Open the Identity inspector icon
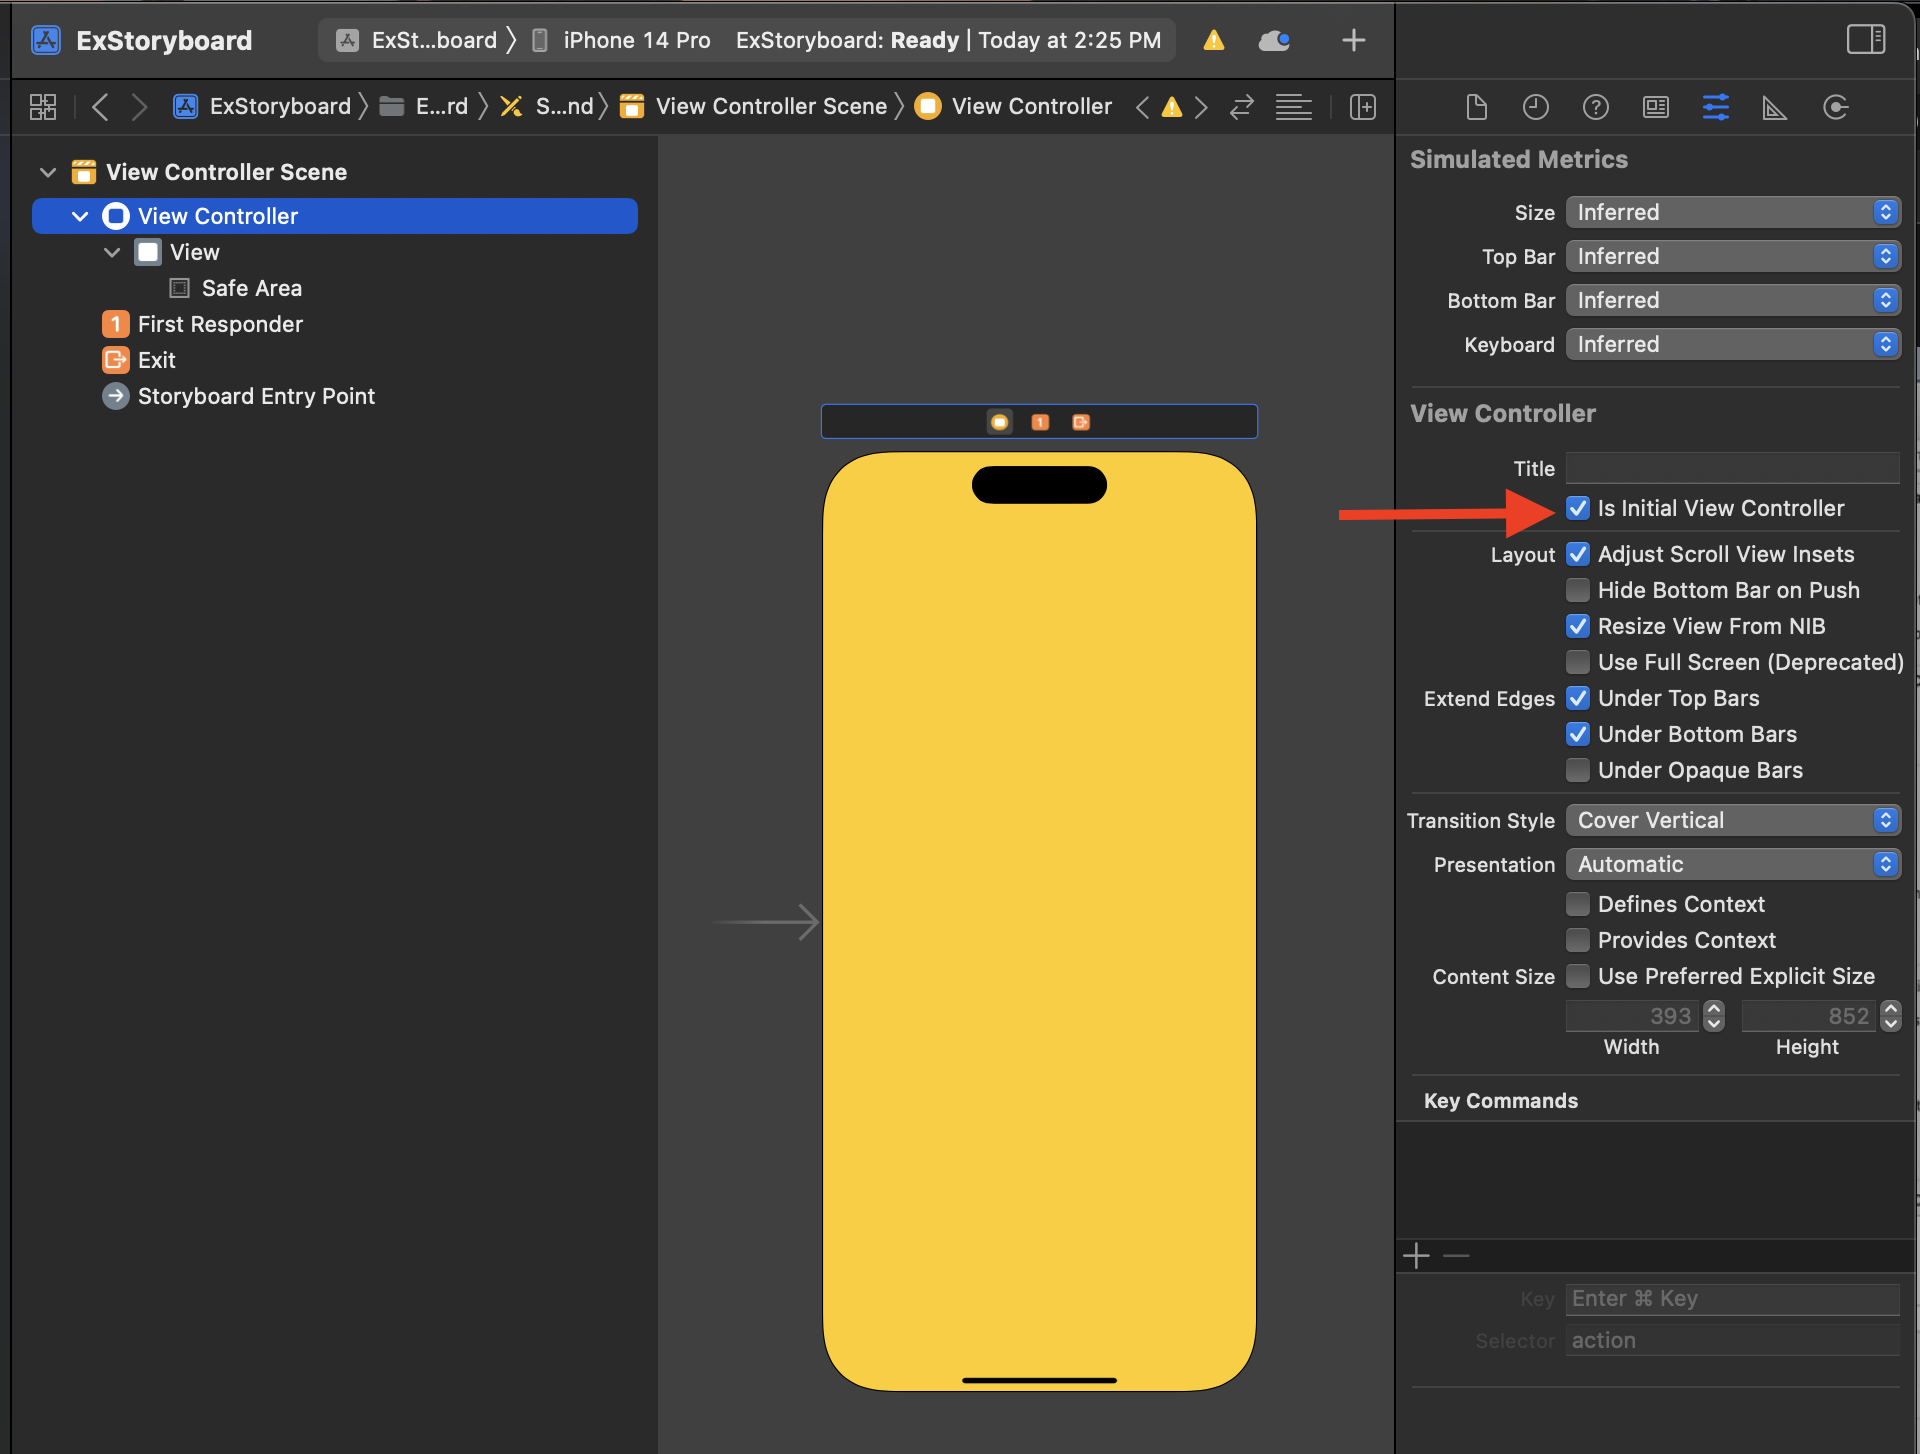Viewport: 1920px width, 1454px height. [1656, 107]
